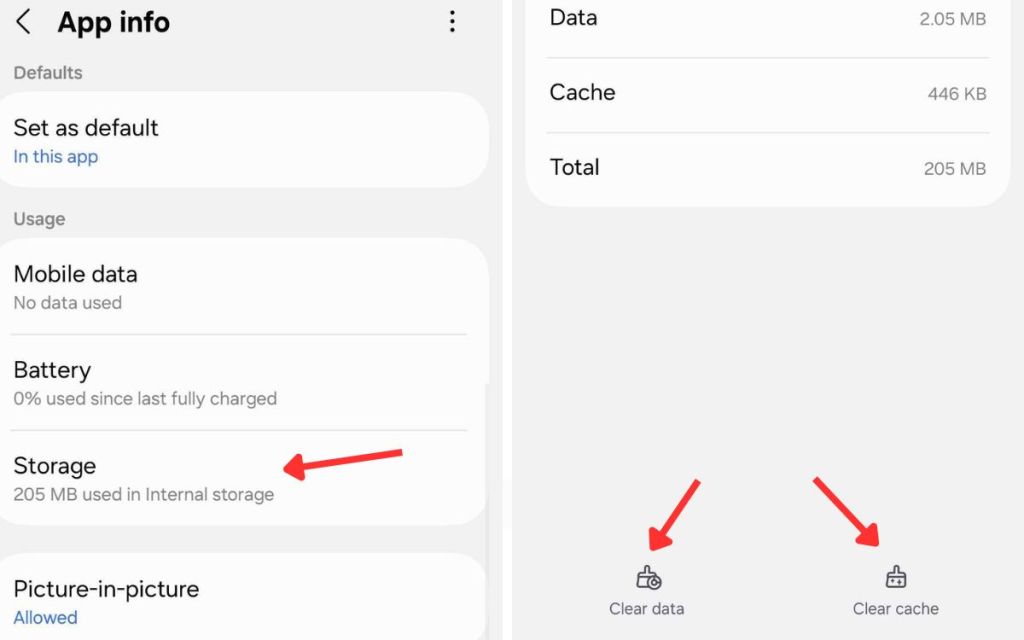Tap the Clear cache broom icon
The height and width of the screenshot is (640, 1024).
896,578
